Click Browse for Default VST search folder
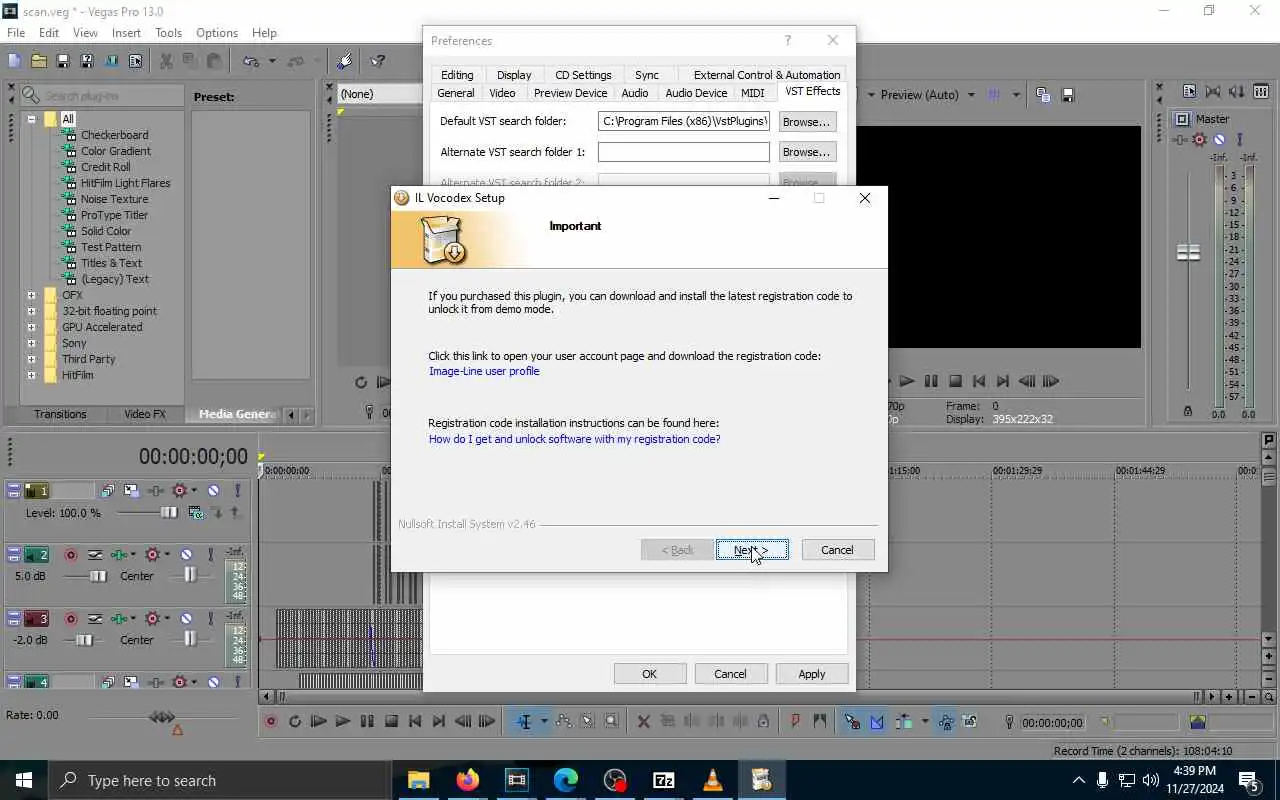Image resolution: width=1280 pixels, height=800 pixels. (x=806, y=122)
